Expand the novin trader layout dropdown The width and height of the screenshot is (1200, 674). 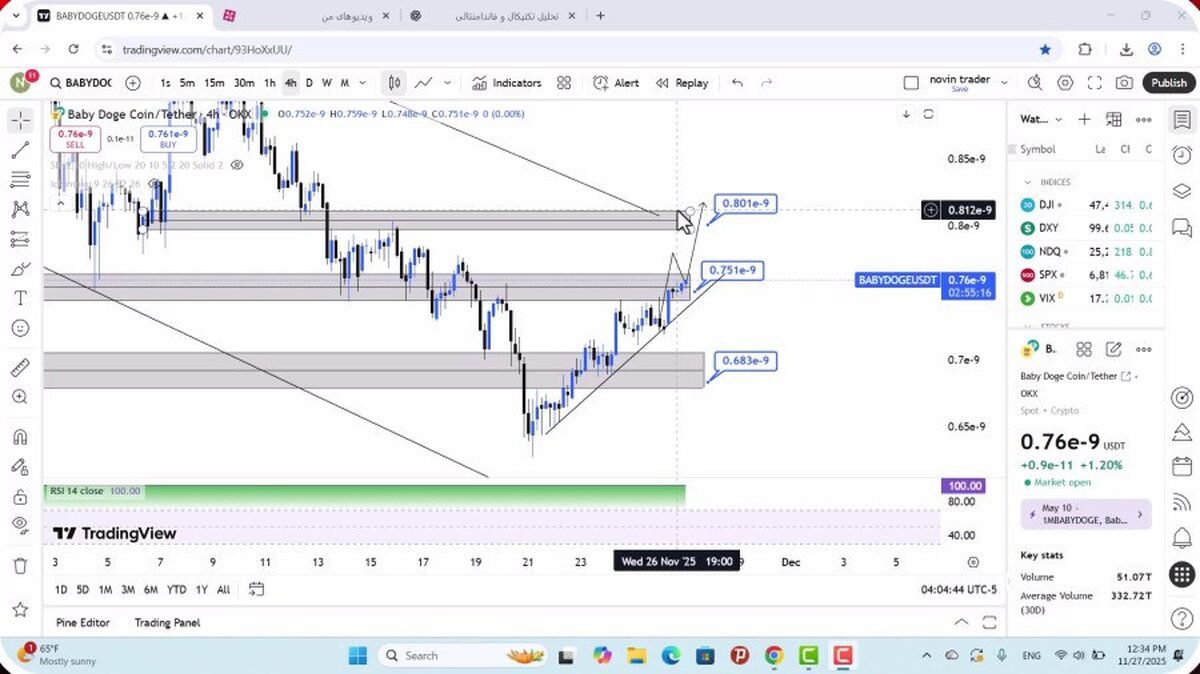1004,83
